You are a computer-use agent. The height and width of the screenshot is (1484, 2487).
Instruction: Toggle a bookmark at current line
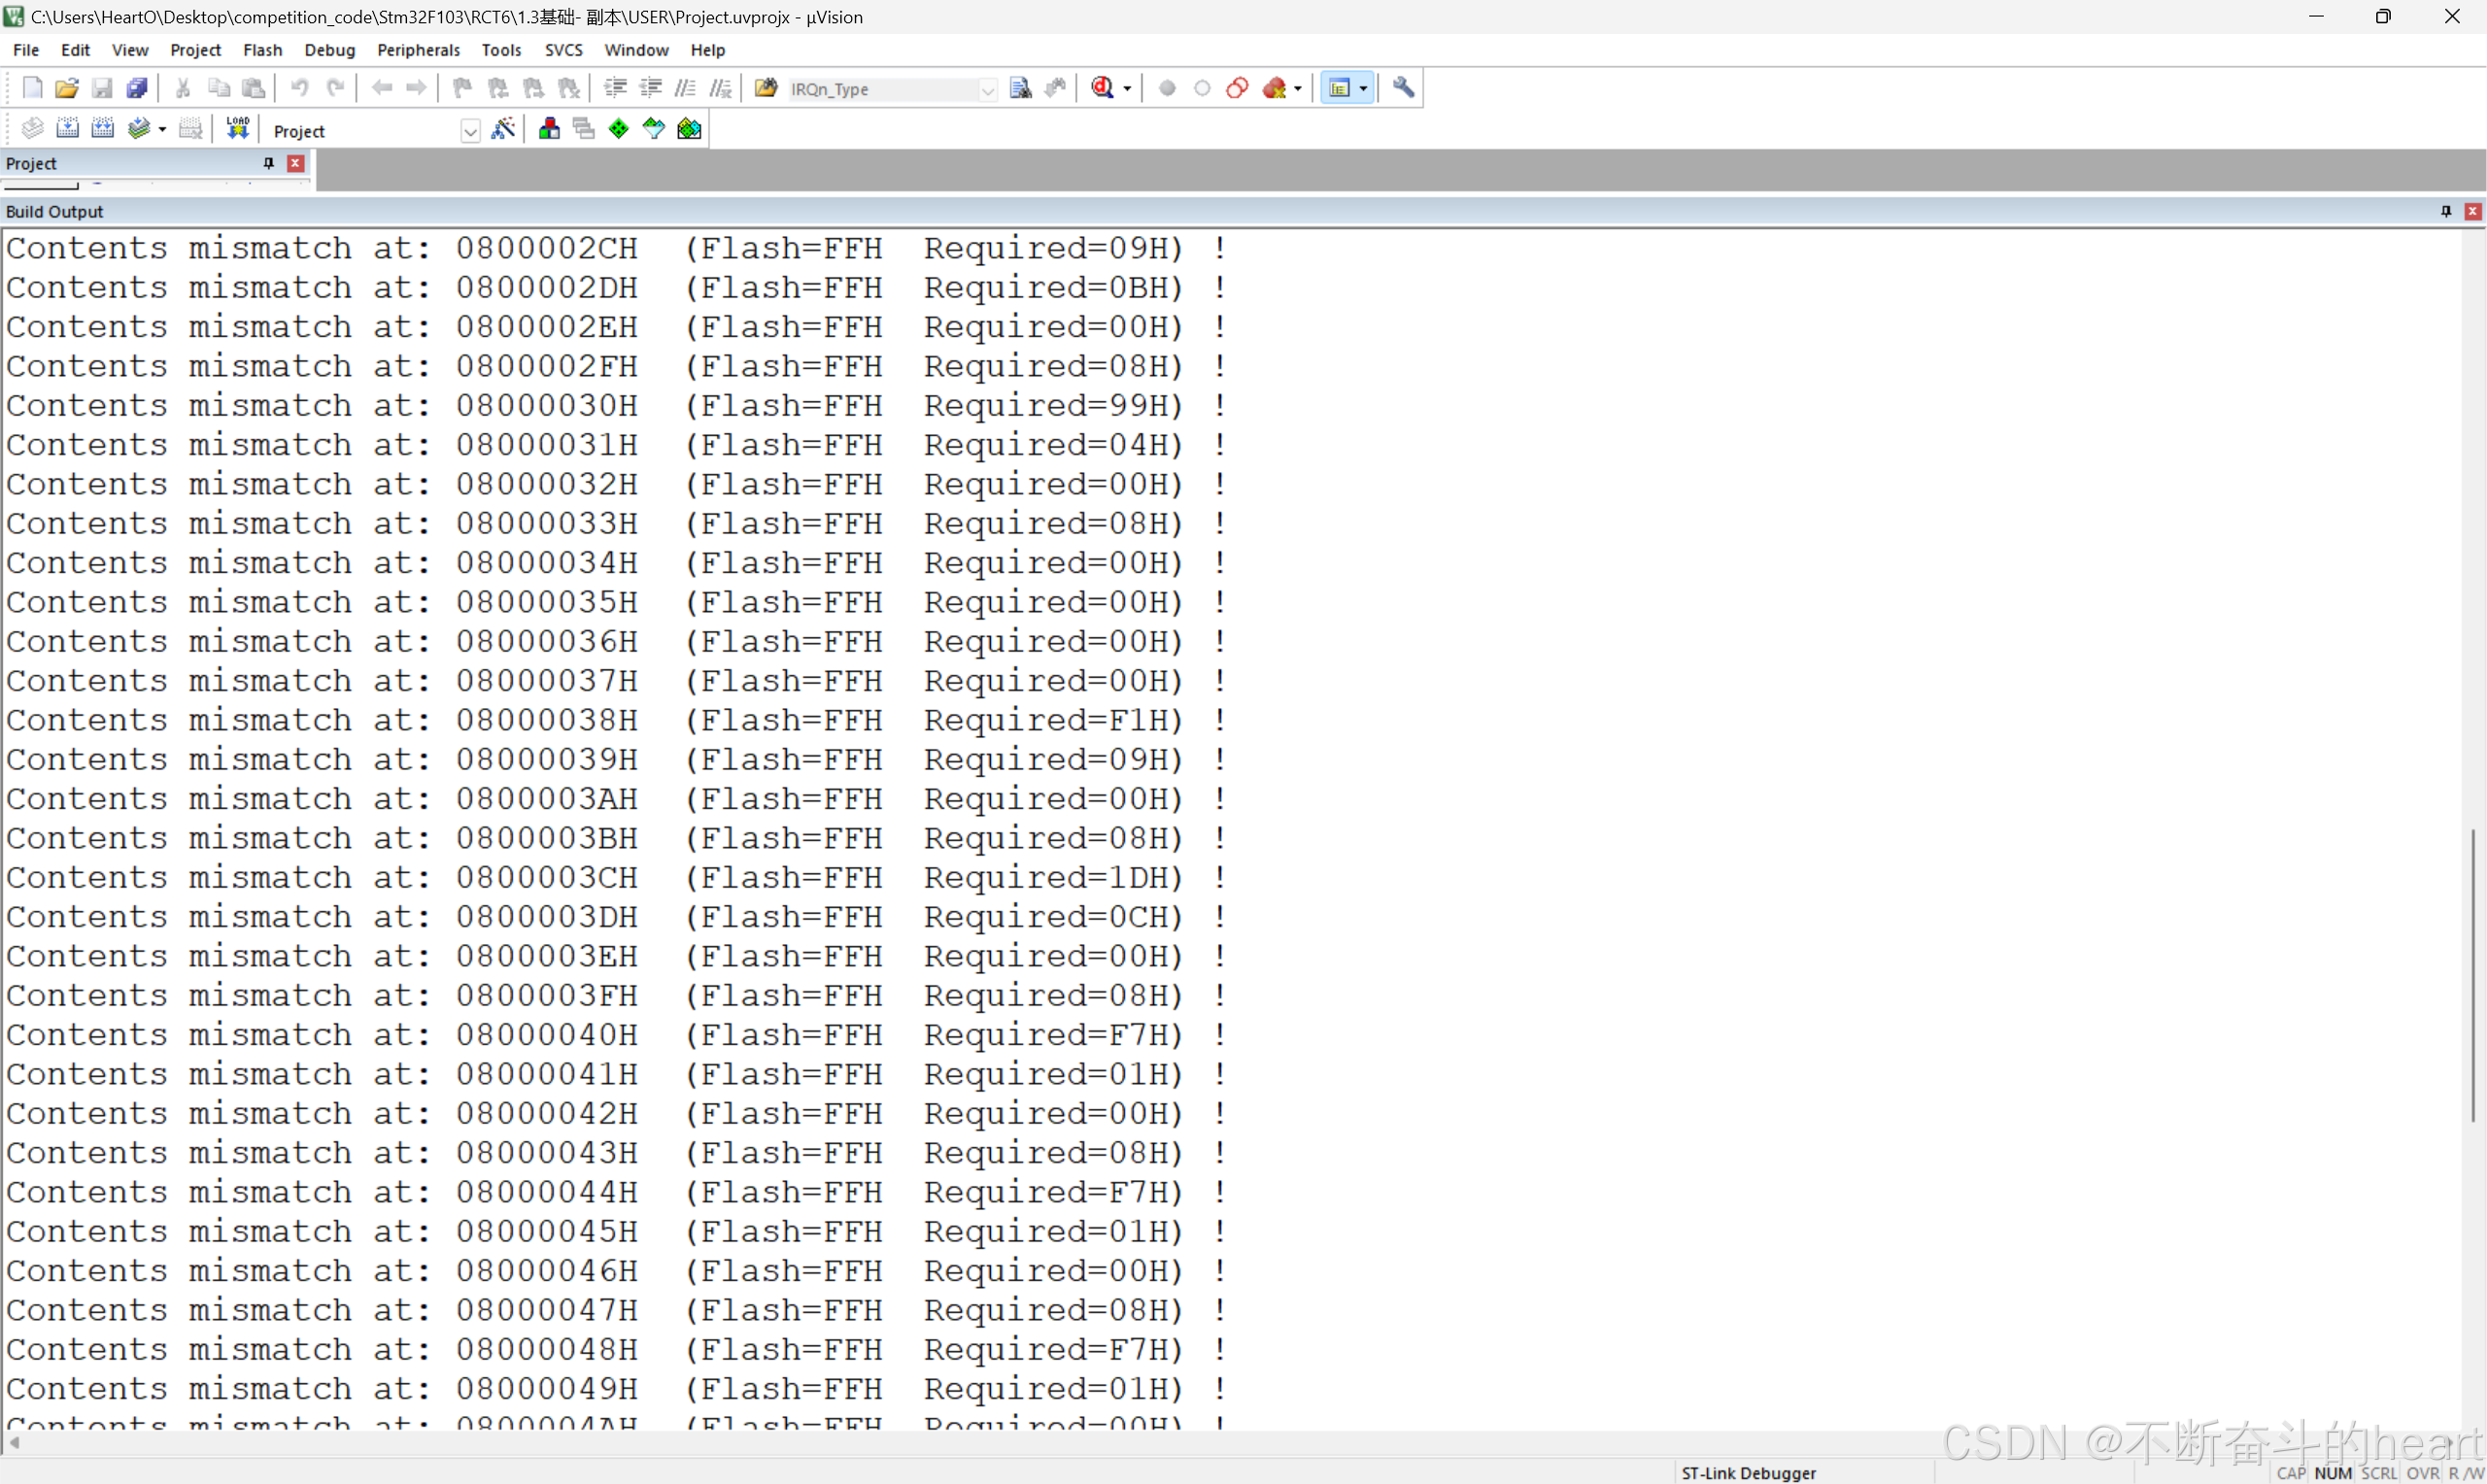click(x=462, y=88)
